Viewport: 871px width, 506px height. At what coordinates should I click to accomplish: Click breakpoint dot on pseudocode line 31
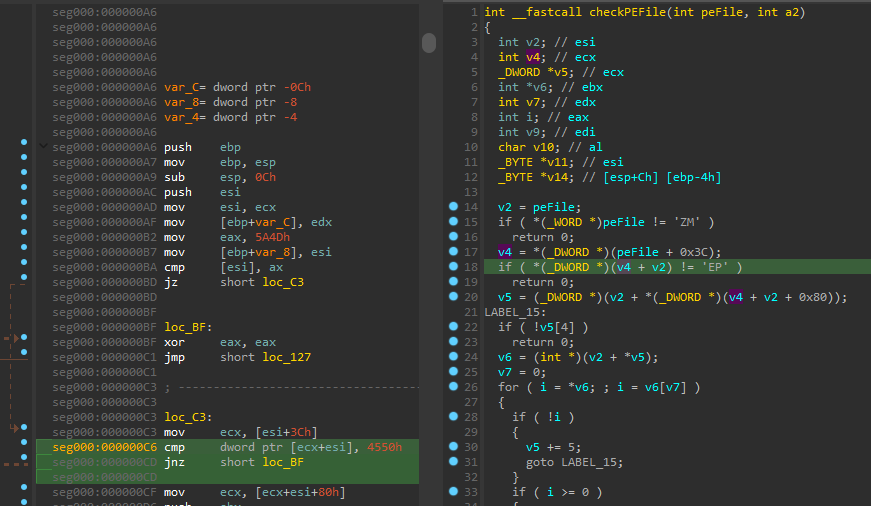tap(453, 462)
